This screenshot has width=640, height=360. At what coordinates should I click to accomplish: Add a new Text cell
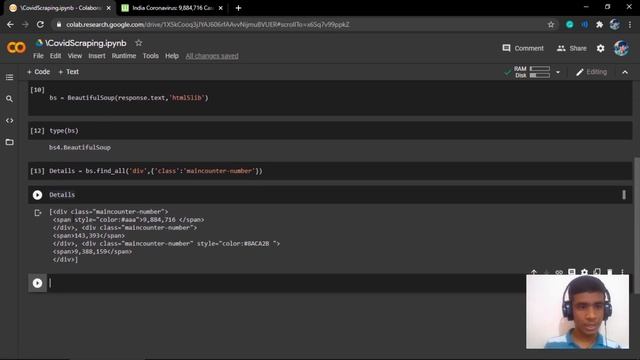69,72
